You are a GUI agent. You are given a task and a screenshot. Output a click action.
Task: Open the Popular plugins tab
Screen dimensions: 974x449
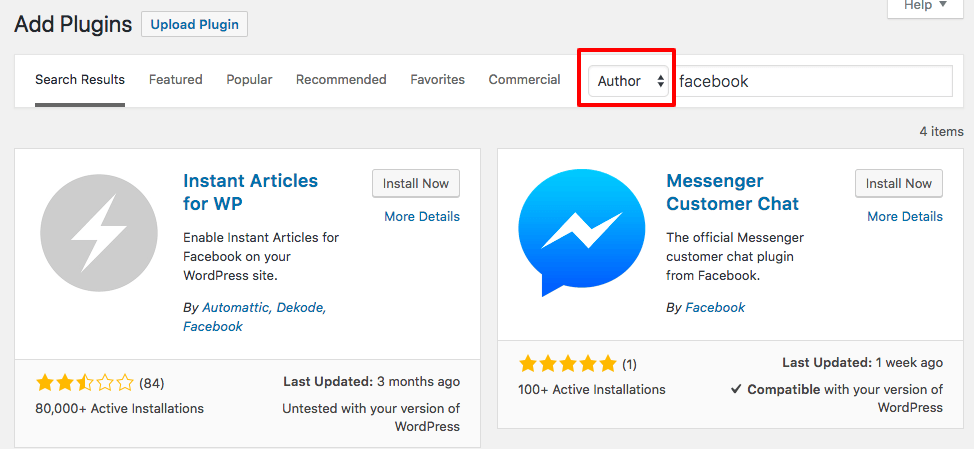[x=249, y=79]
